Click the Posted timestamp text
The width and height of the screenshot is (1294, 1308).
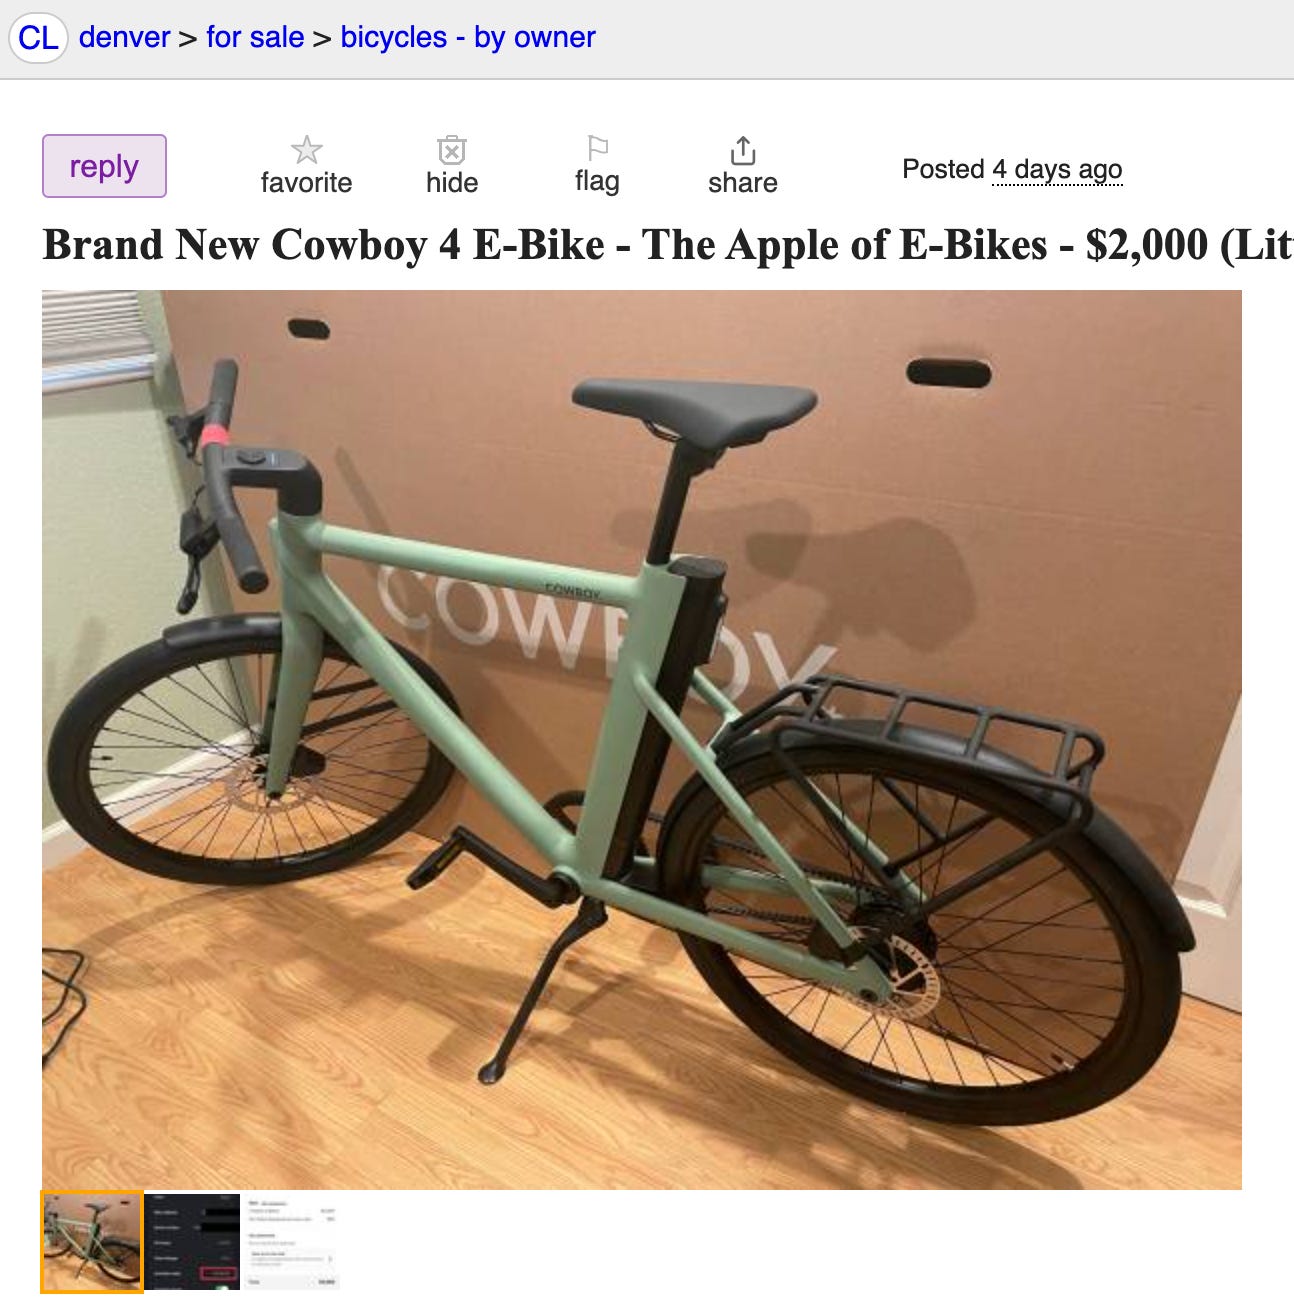[1012, 169]
